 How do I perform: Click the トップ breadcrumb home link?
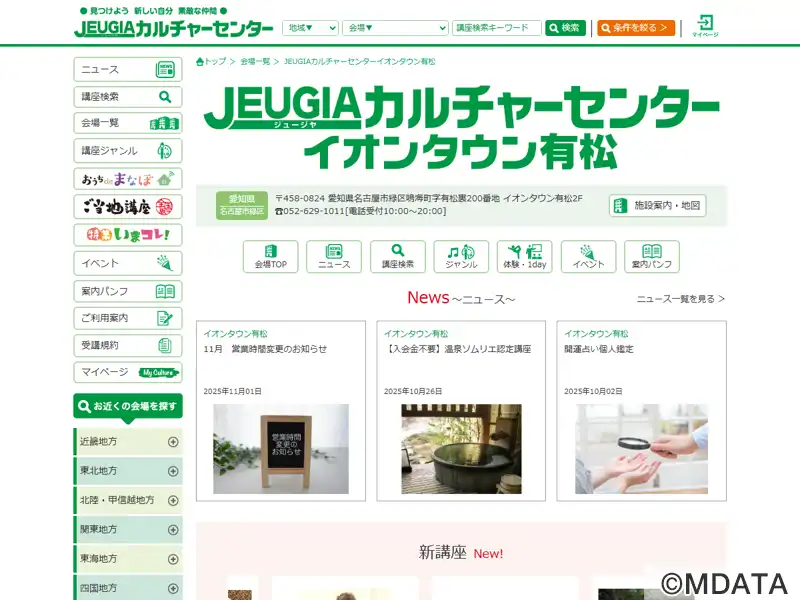point(211,62)
